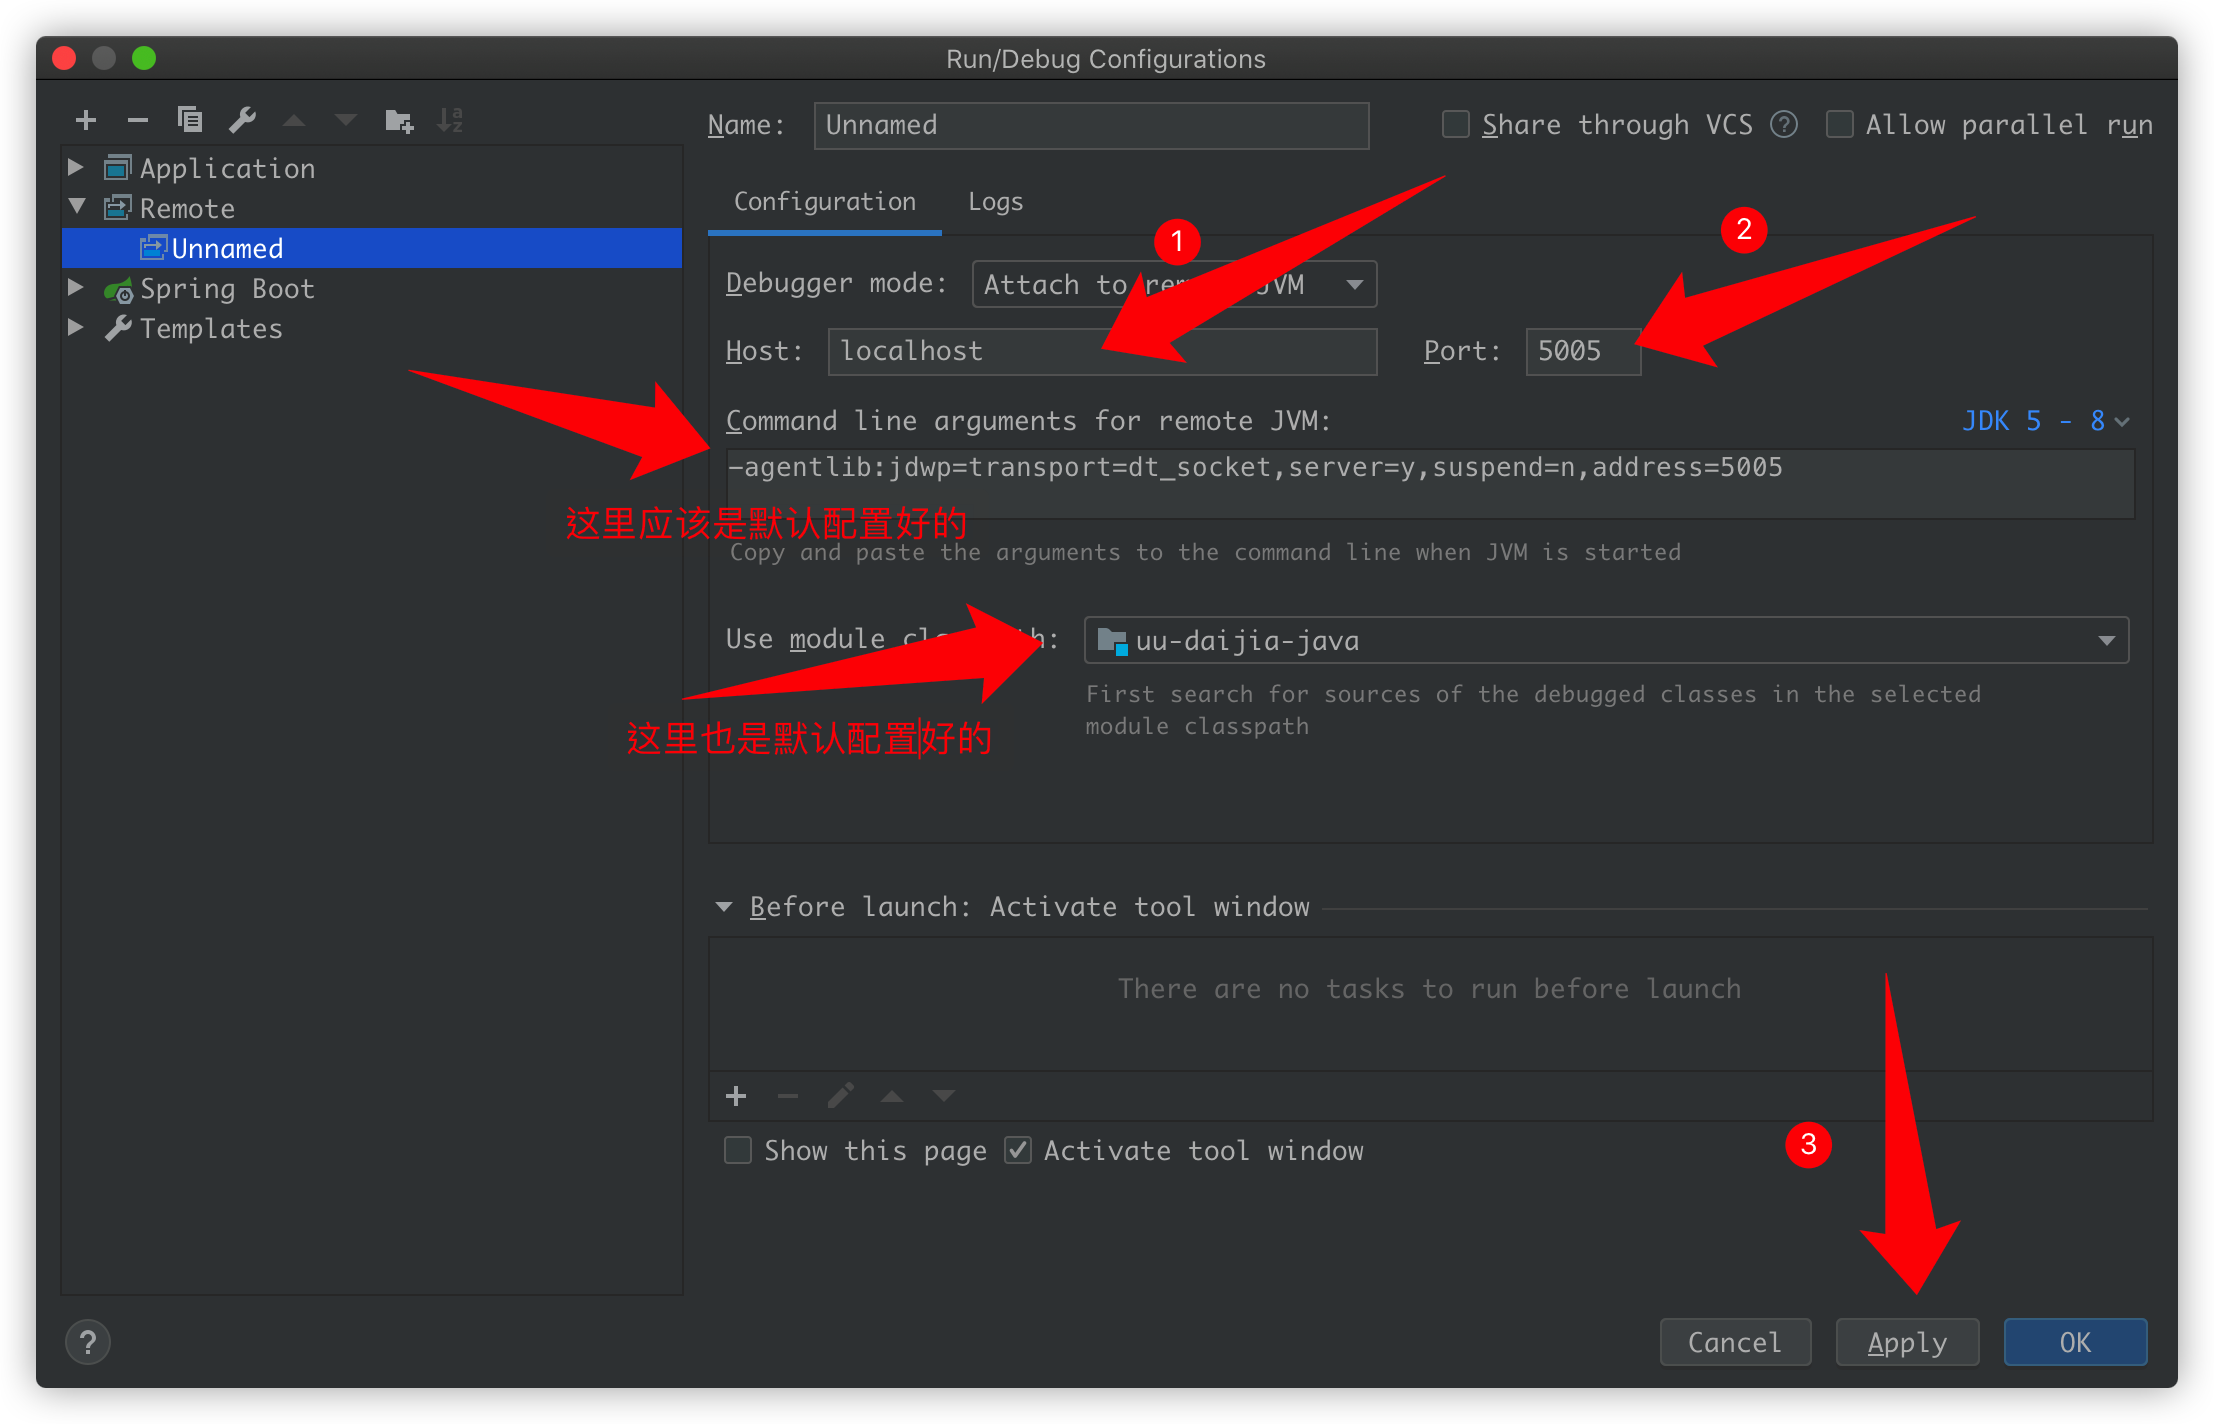Open dialog help question mark button
This screenshot has height=1424, width=2214.
click(88, 1342)
